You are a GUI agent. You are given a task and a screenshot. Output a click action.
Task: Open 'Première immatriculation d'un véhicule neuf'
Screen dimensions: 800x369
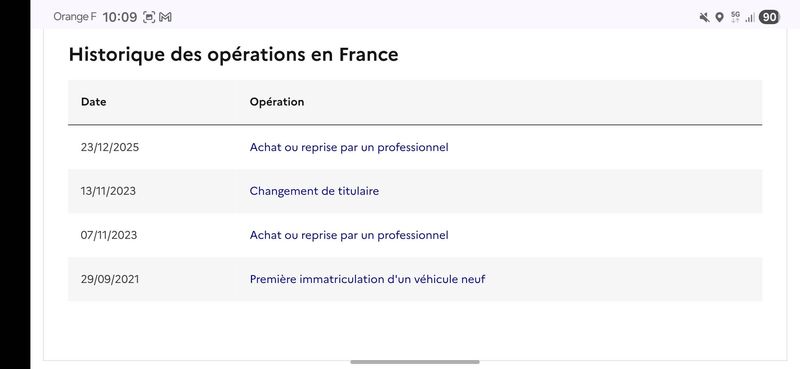(367, 280)
